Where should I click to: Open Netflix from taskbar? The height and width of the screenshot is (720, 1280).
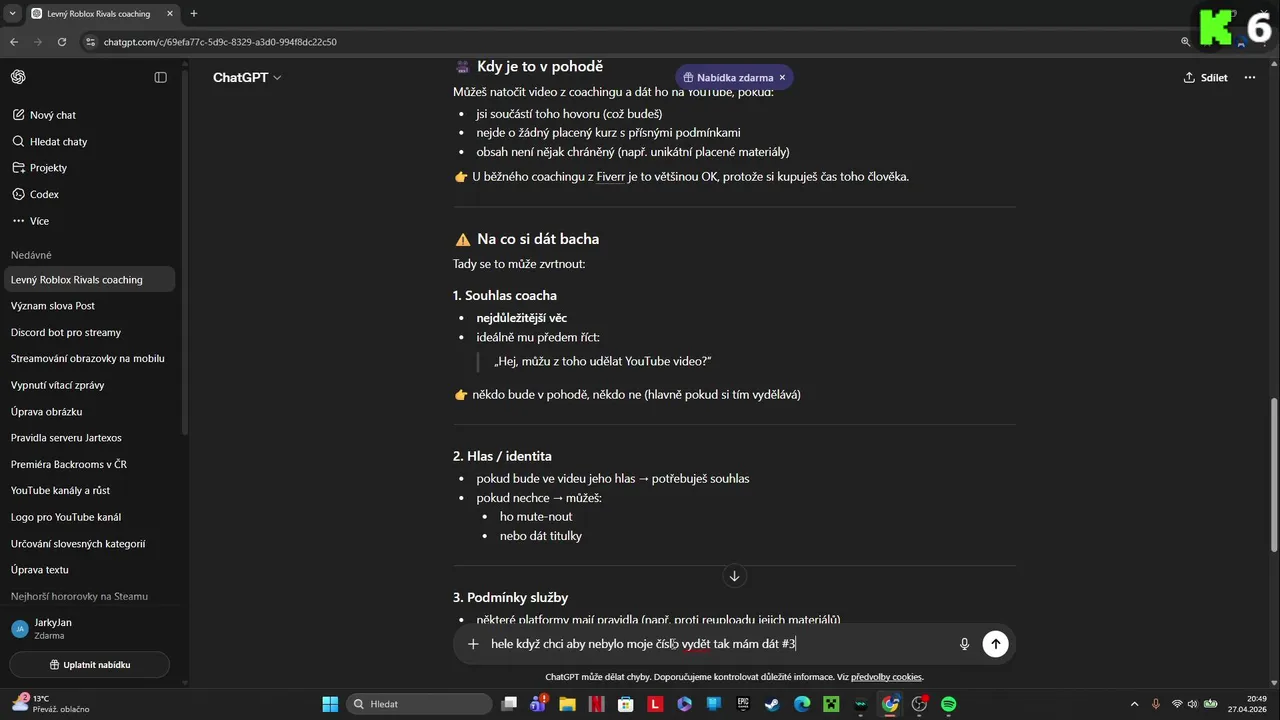tap(597, 704)
